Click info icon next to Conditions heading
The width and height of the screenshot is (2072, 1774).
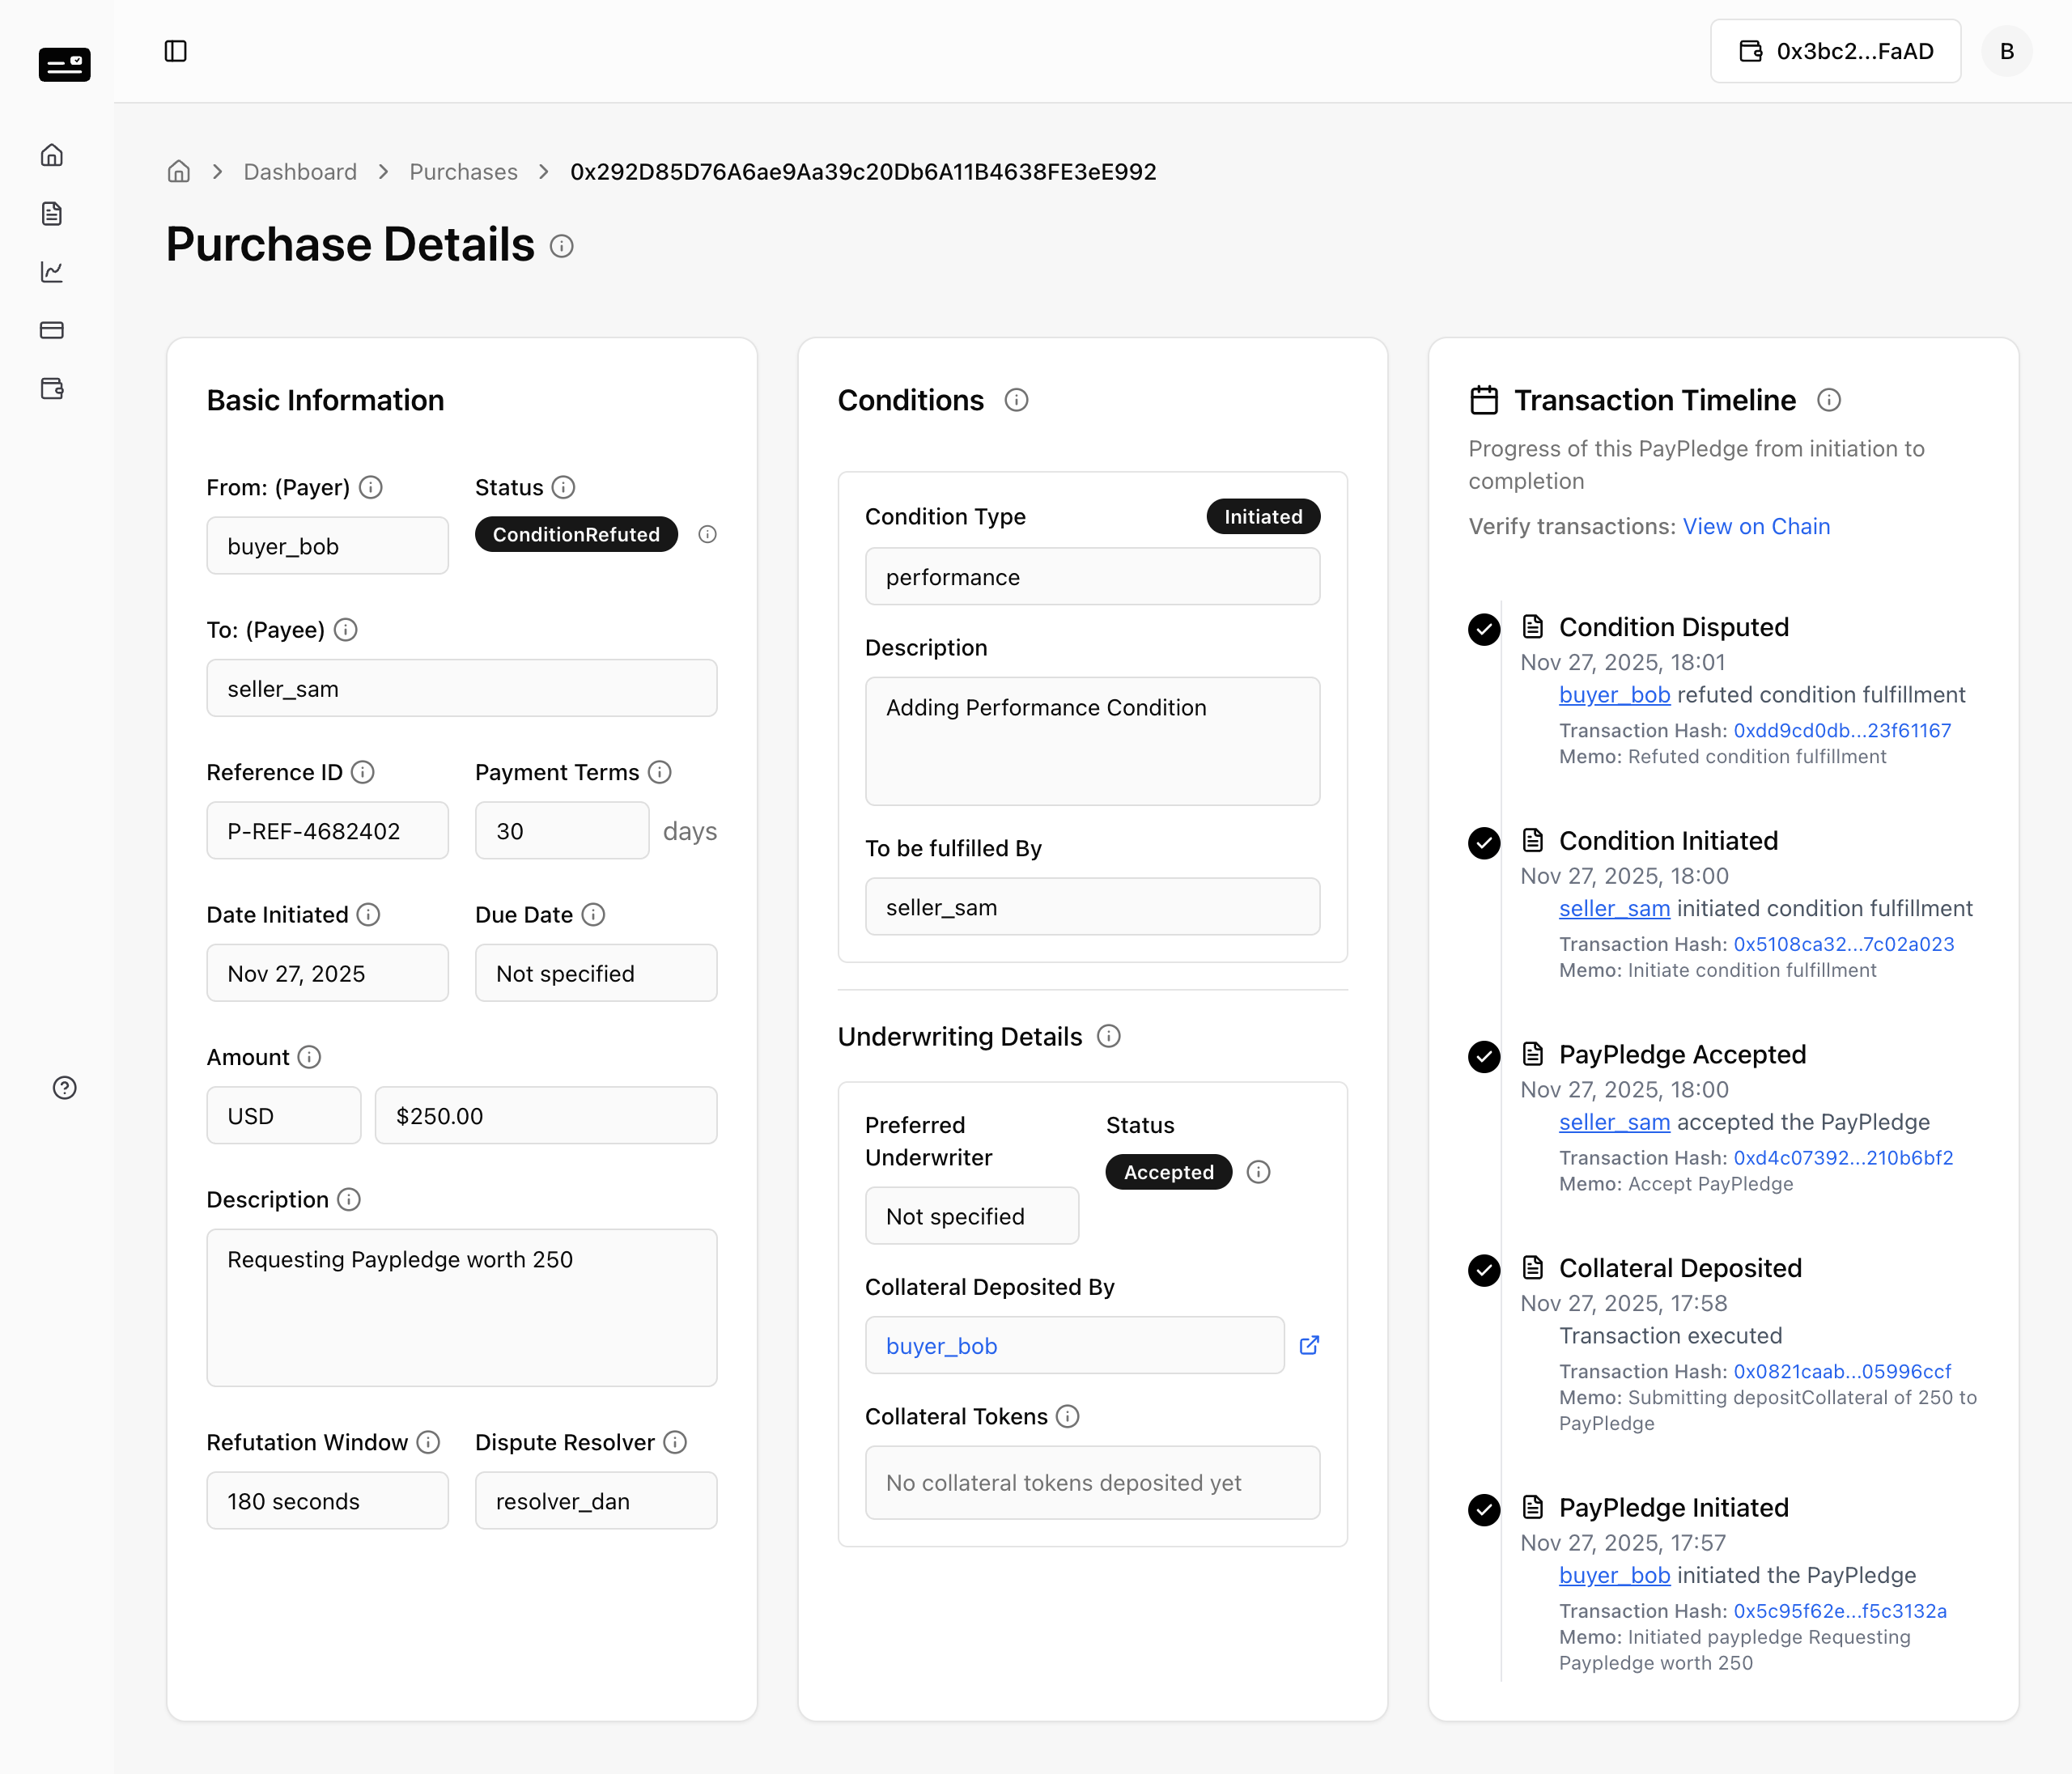tap(1016, 400)
